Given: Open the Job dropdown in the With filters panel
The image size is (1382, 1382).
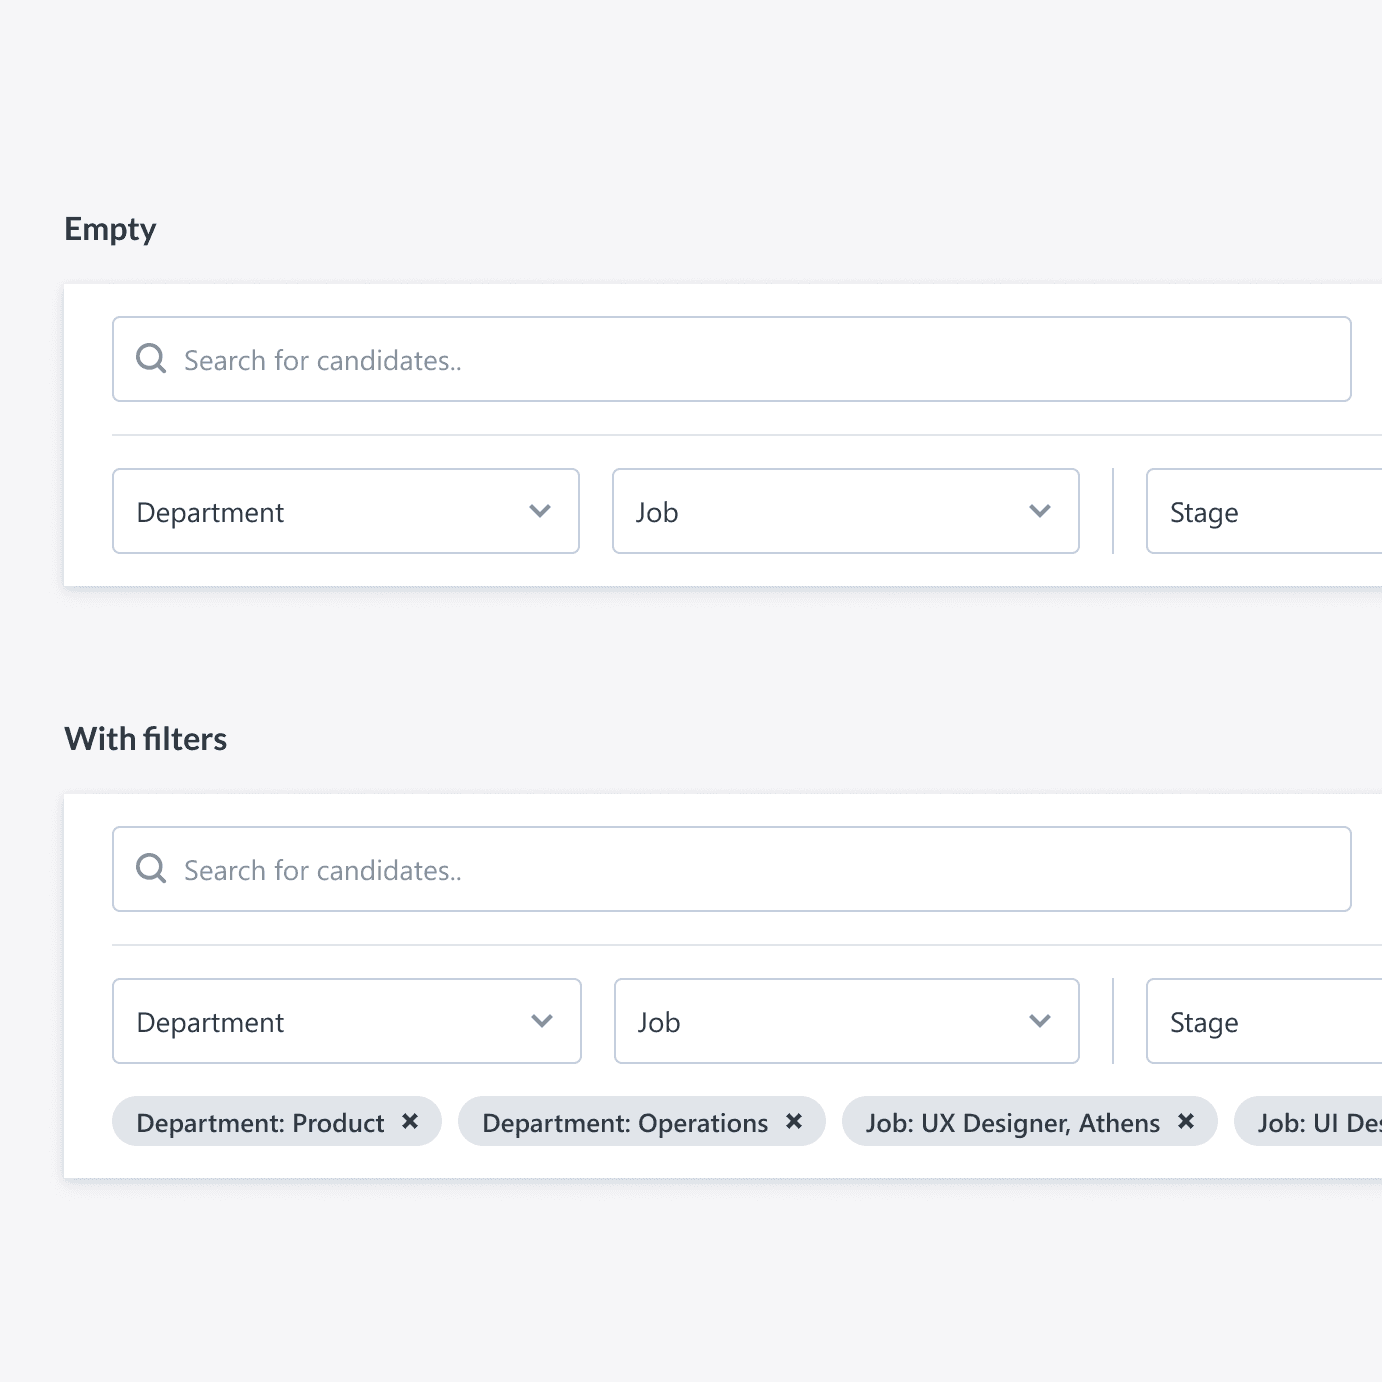Looking at the screenshot, I should click(847, 1021).
